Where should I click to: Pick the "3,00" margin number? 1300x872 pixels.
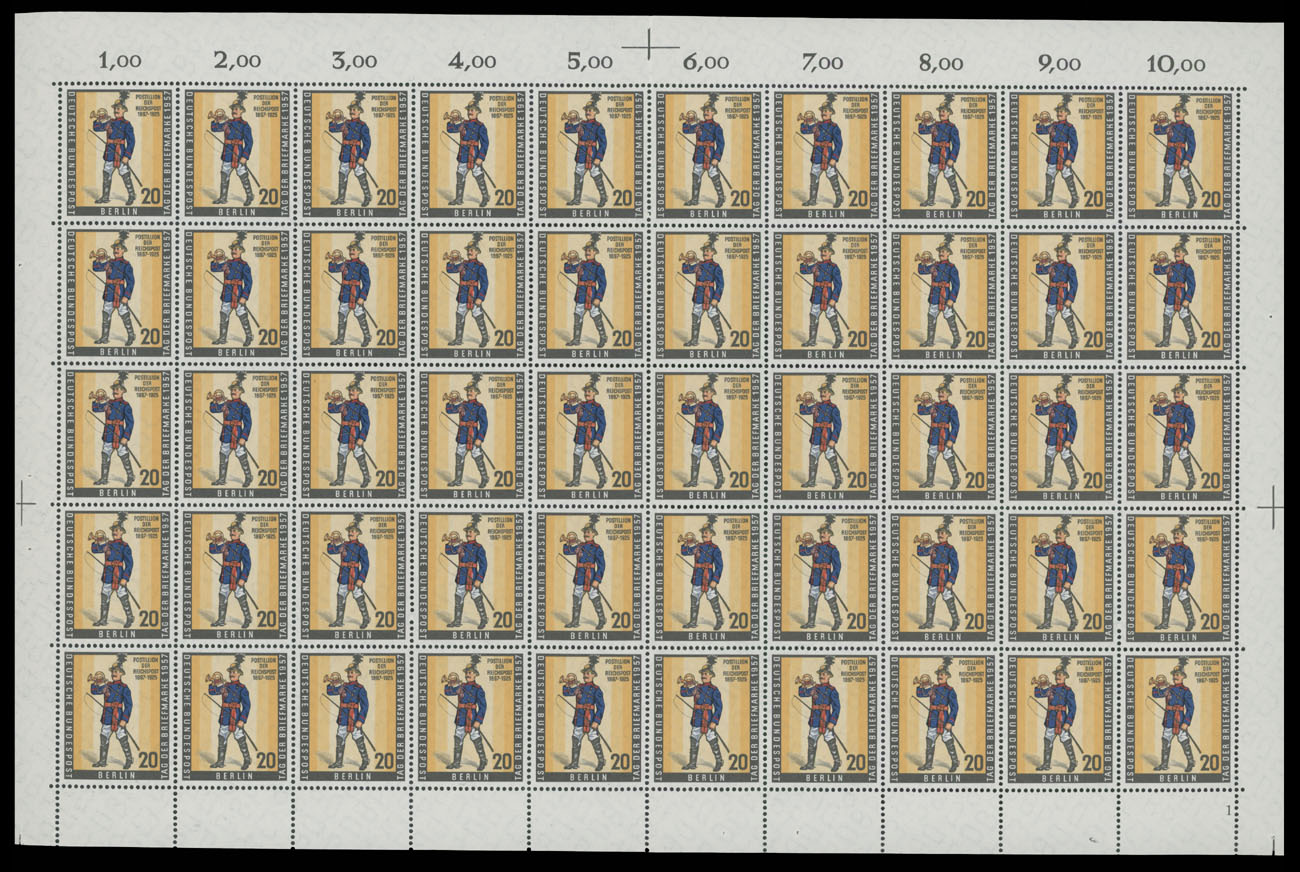click(x=353, y=64)
